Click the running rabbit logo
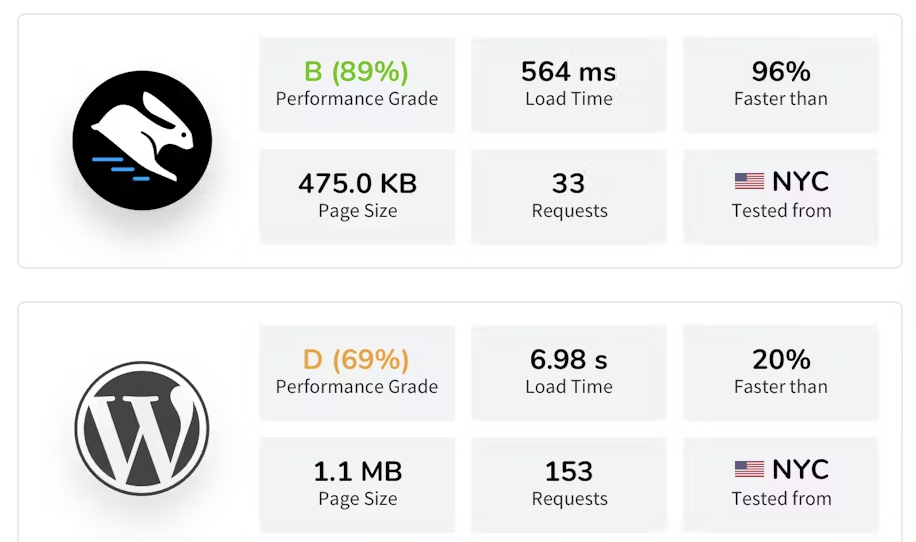 [142, 140]
